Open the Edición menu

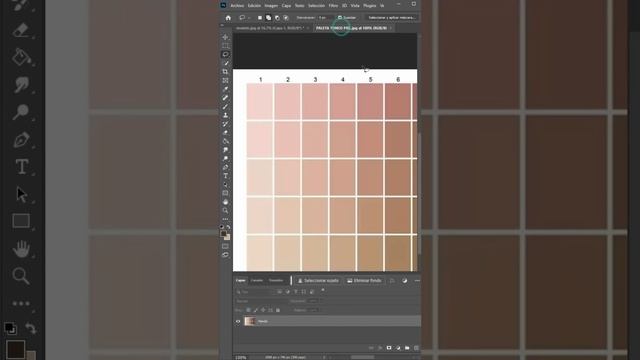pos(254,6)
